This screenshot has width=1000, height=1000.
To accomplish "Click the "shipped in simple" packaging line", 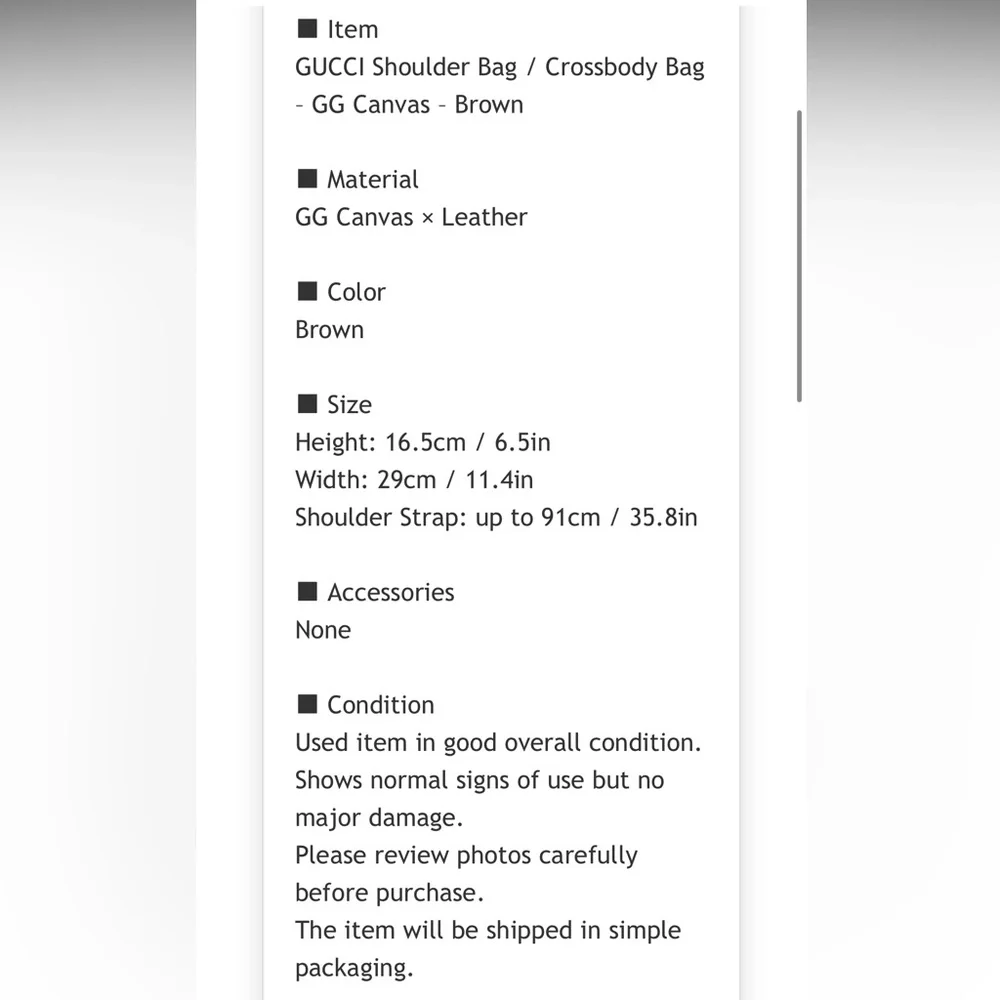I will tap(488, 930).
